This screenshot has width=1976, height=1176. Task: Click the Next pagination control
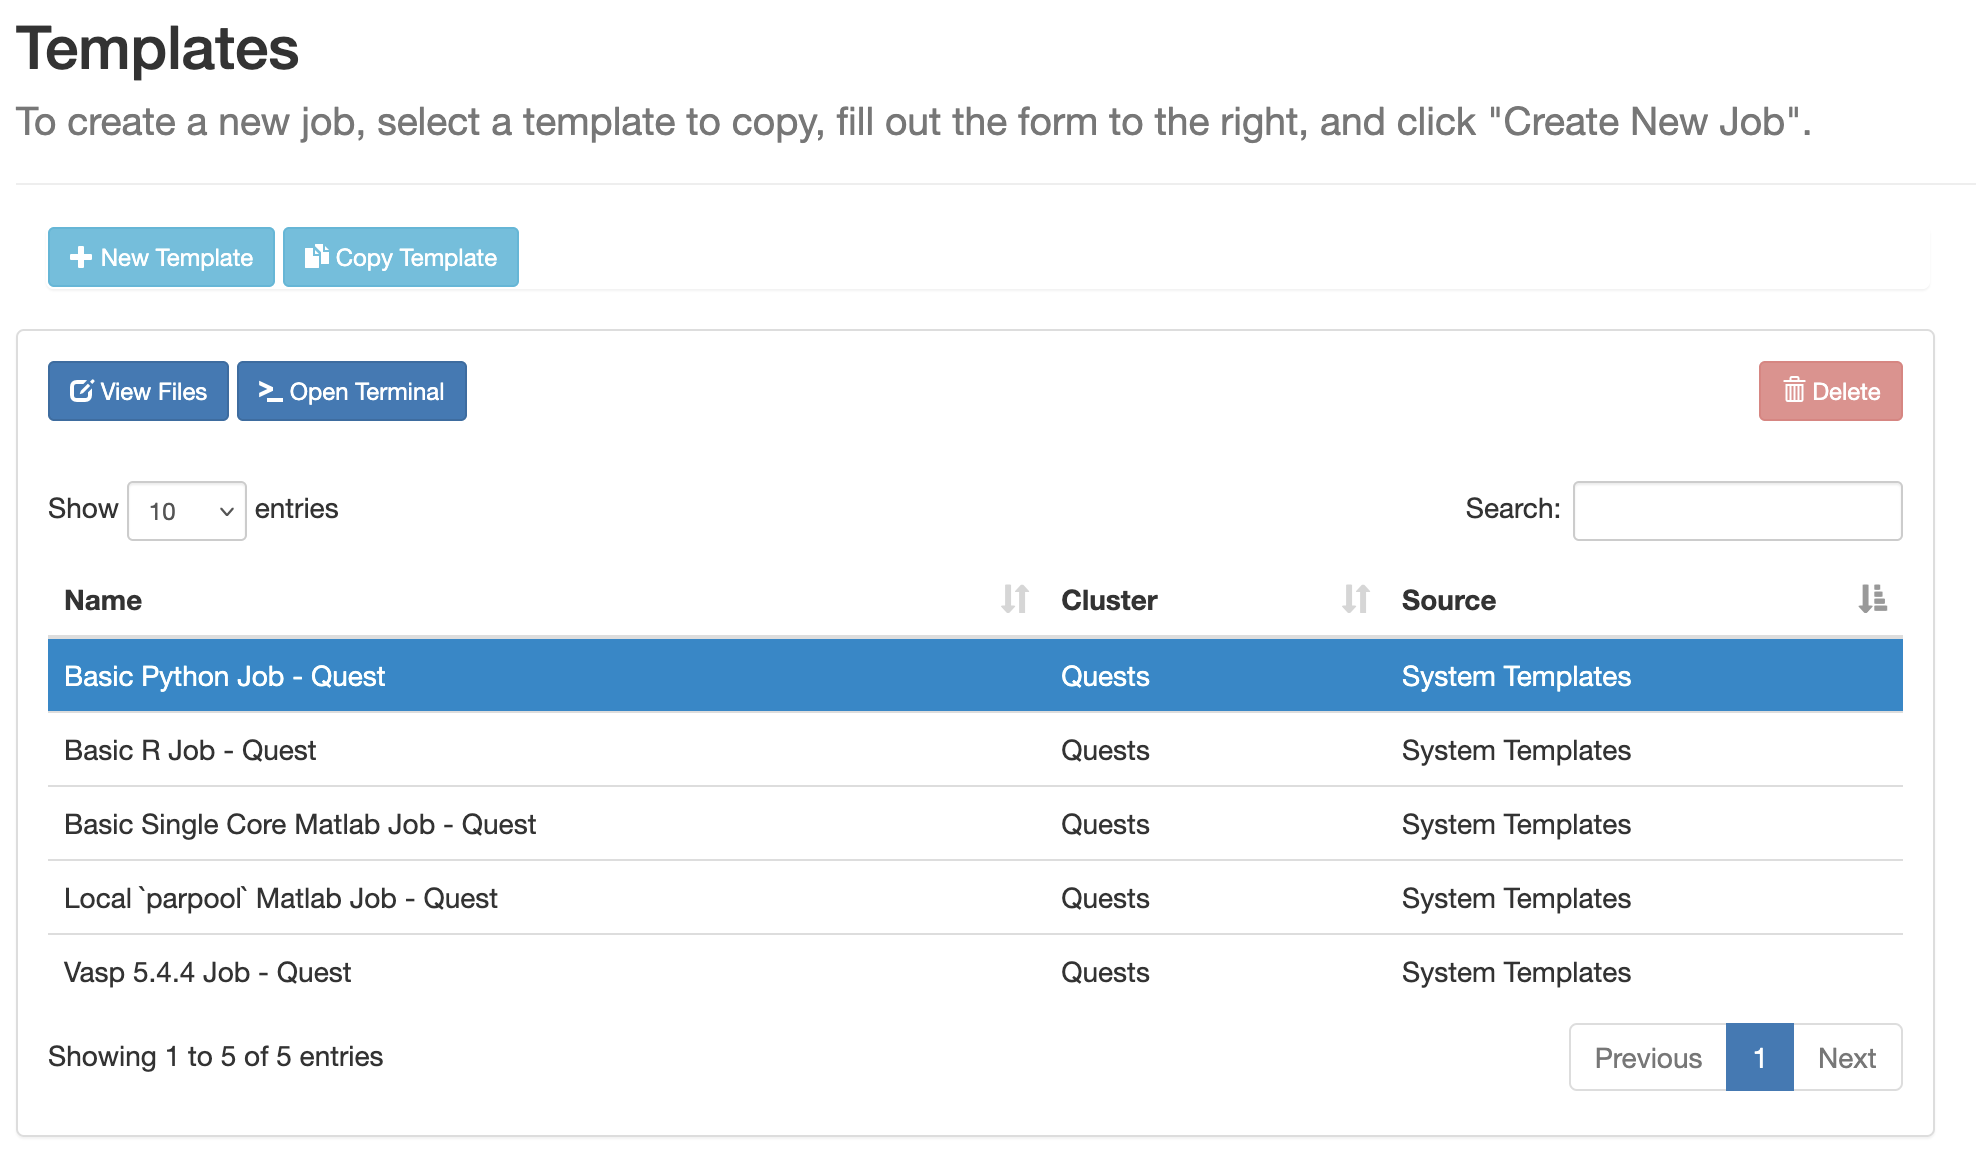[x=1847, y=1057]
